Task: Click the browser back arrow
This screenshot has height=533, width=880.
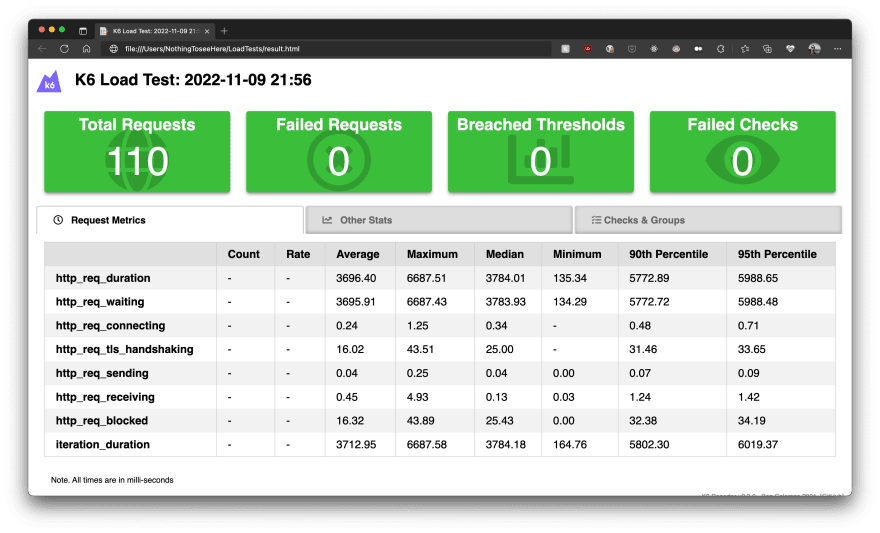Action: point(42,49)
